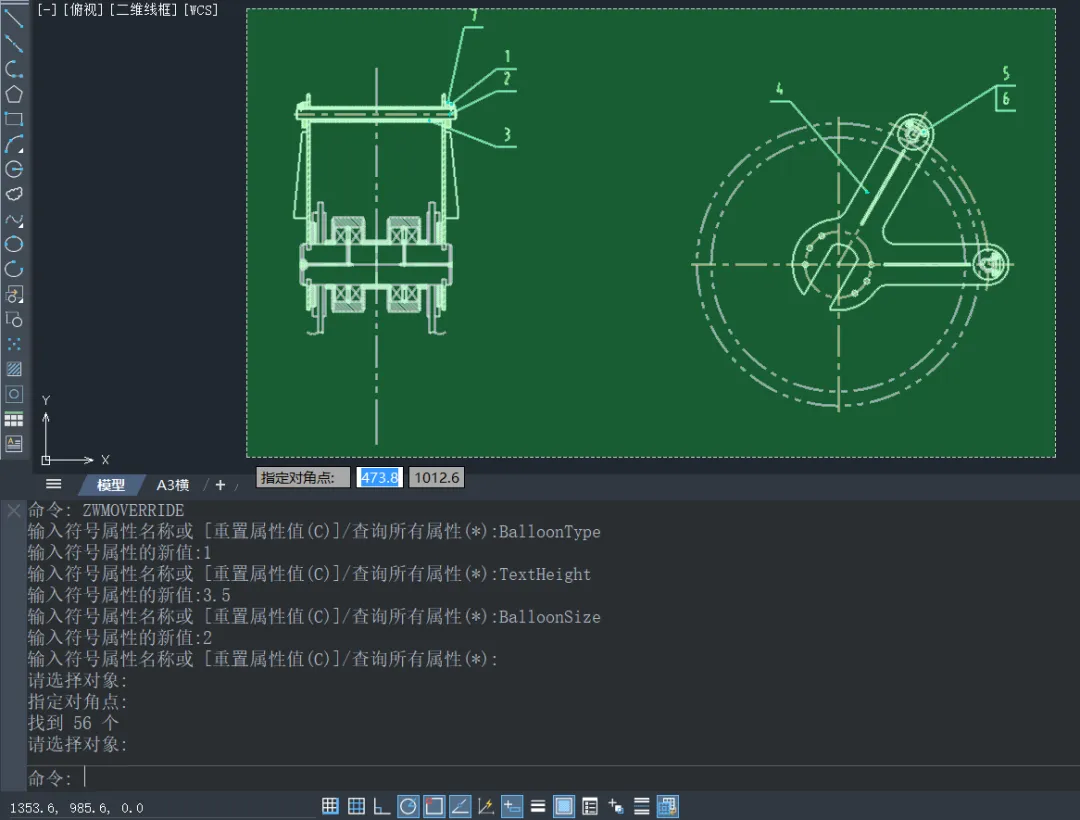Switch to the A3横 layout tab
Screen dimensions: 1080x820
tap(172, 485)
